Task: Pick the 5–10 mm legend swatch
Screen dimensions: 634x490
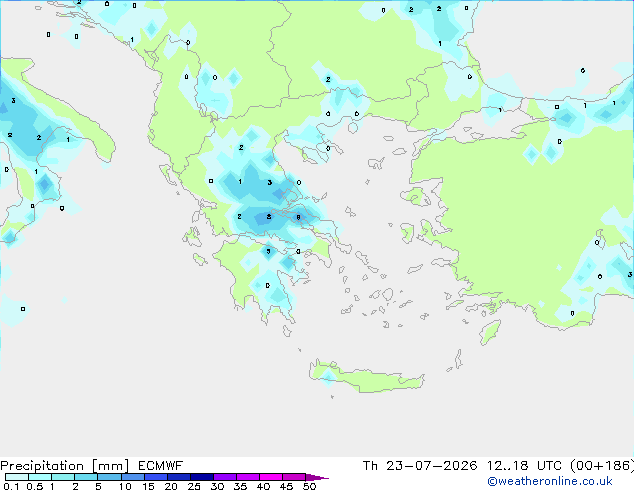Action: (x=109, y=477)
